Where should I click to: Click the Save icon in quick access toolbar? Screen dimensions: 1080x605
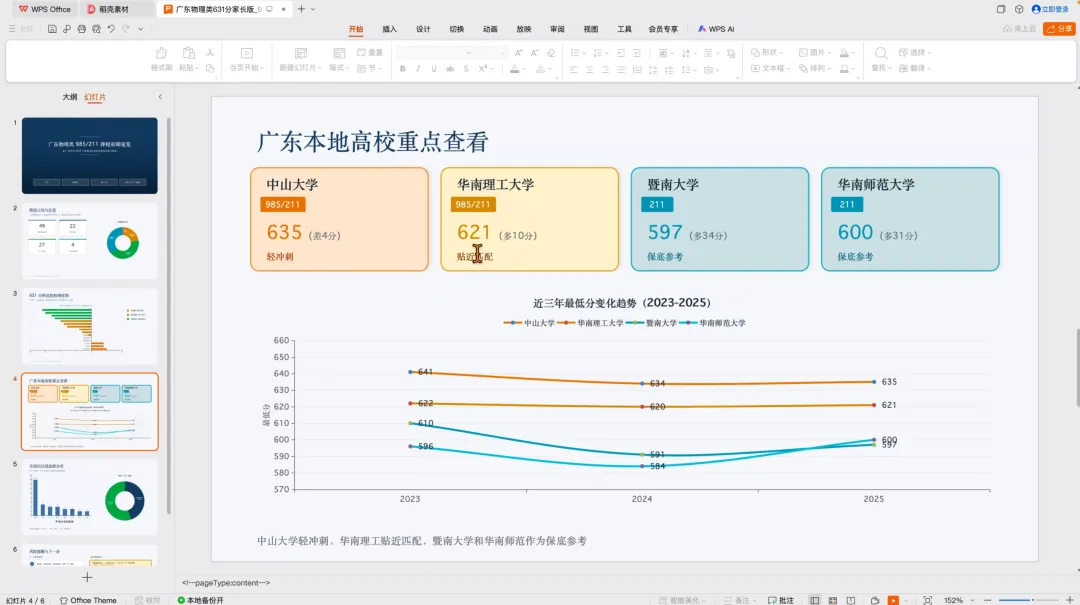(52, 29)
